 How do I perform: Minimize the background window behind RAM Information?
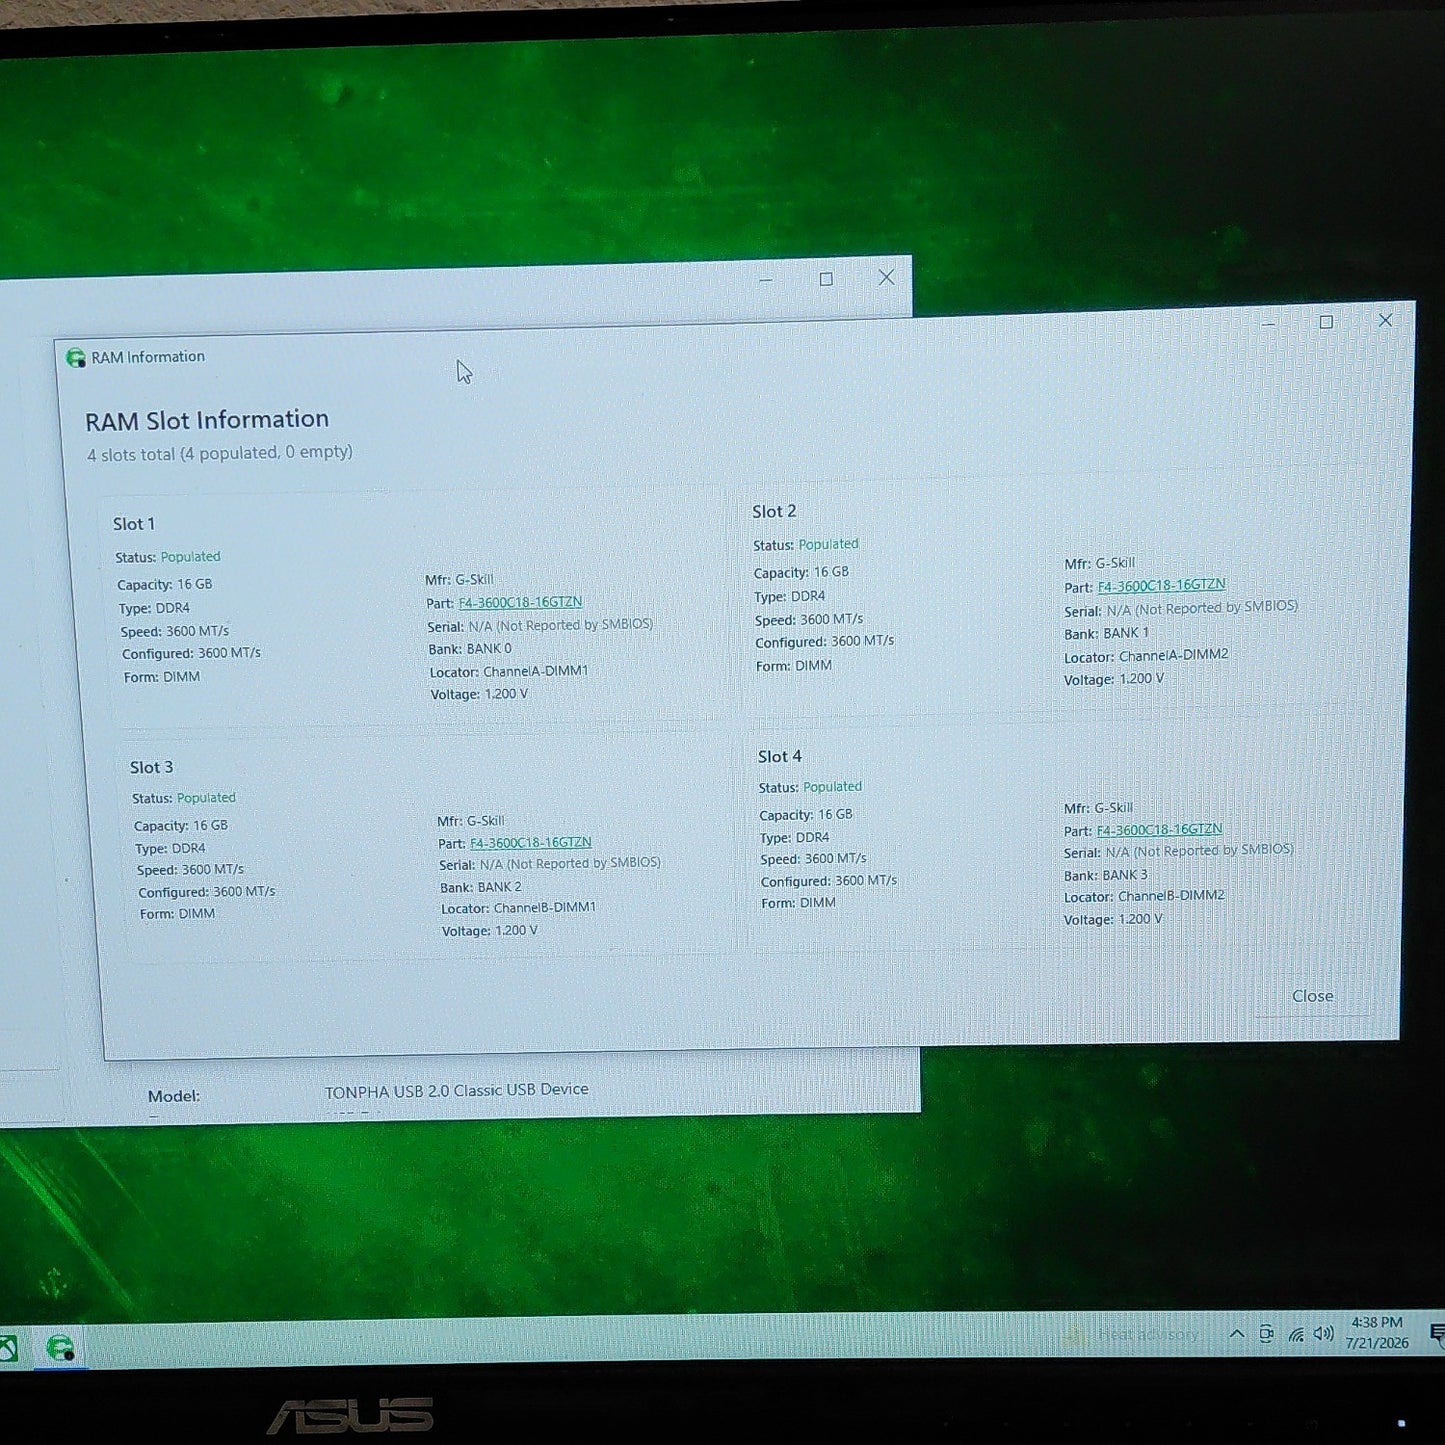point(766,281)
